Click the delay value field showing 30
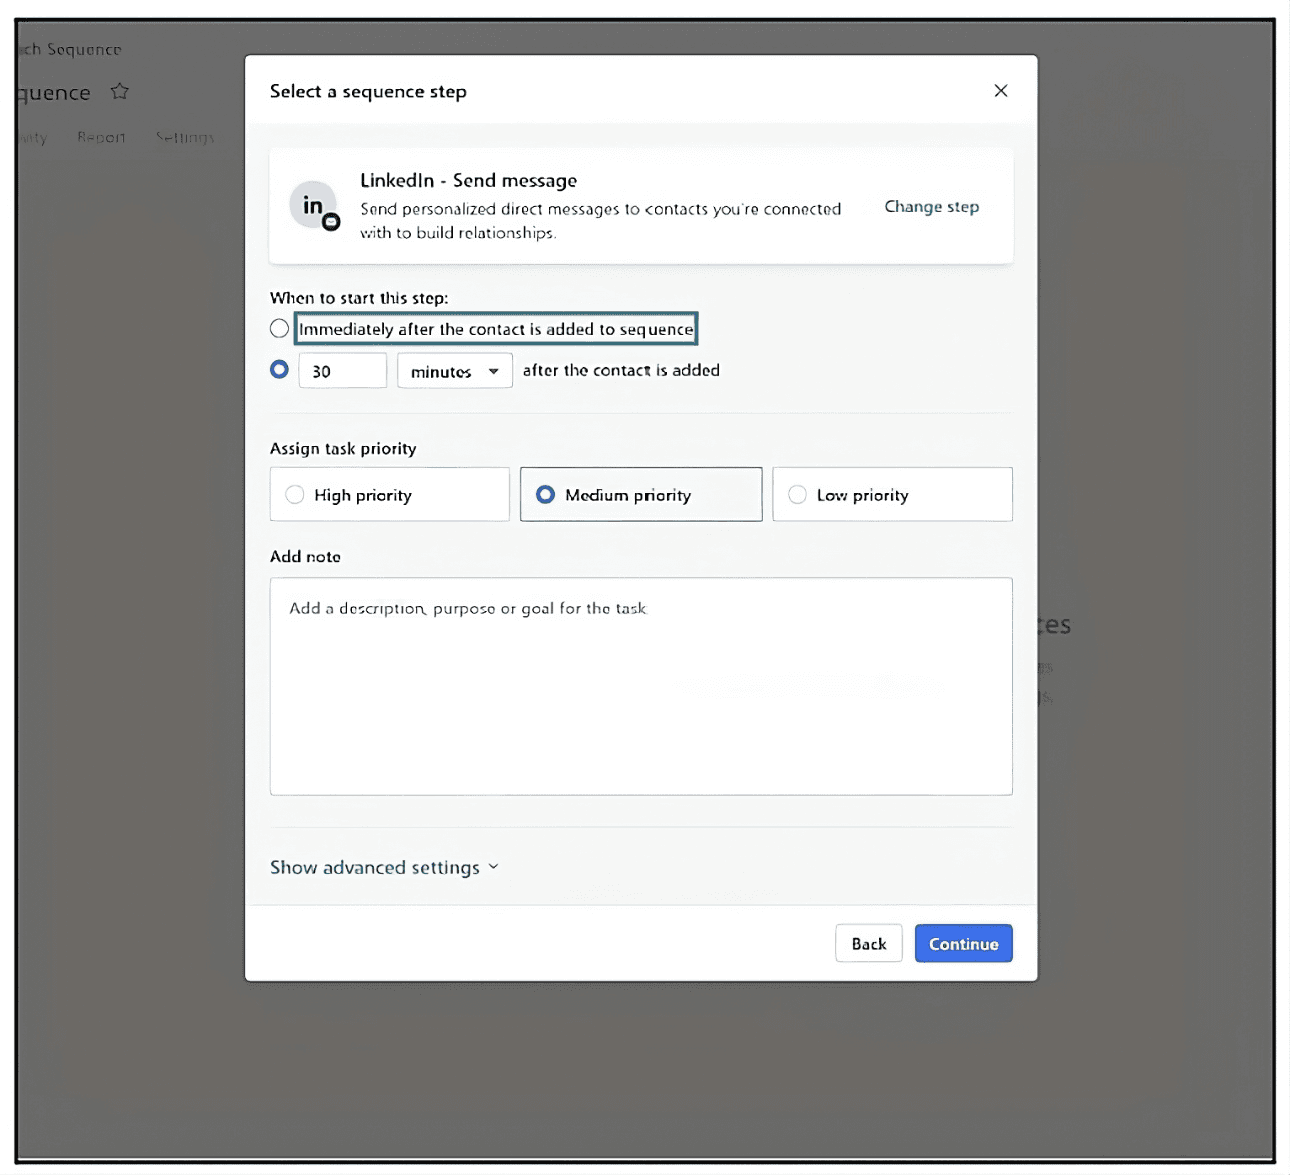 click(342, 371)
